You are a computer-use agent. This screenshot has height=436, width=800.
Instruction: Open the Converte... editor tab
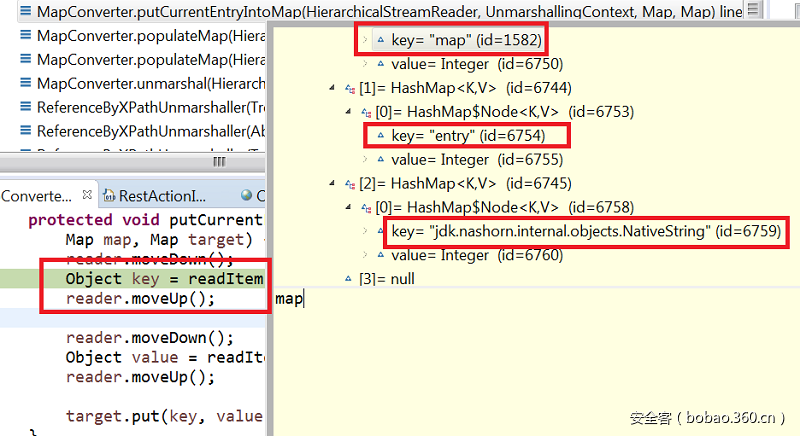[36, 196]
